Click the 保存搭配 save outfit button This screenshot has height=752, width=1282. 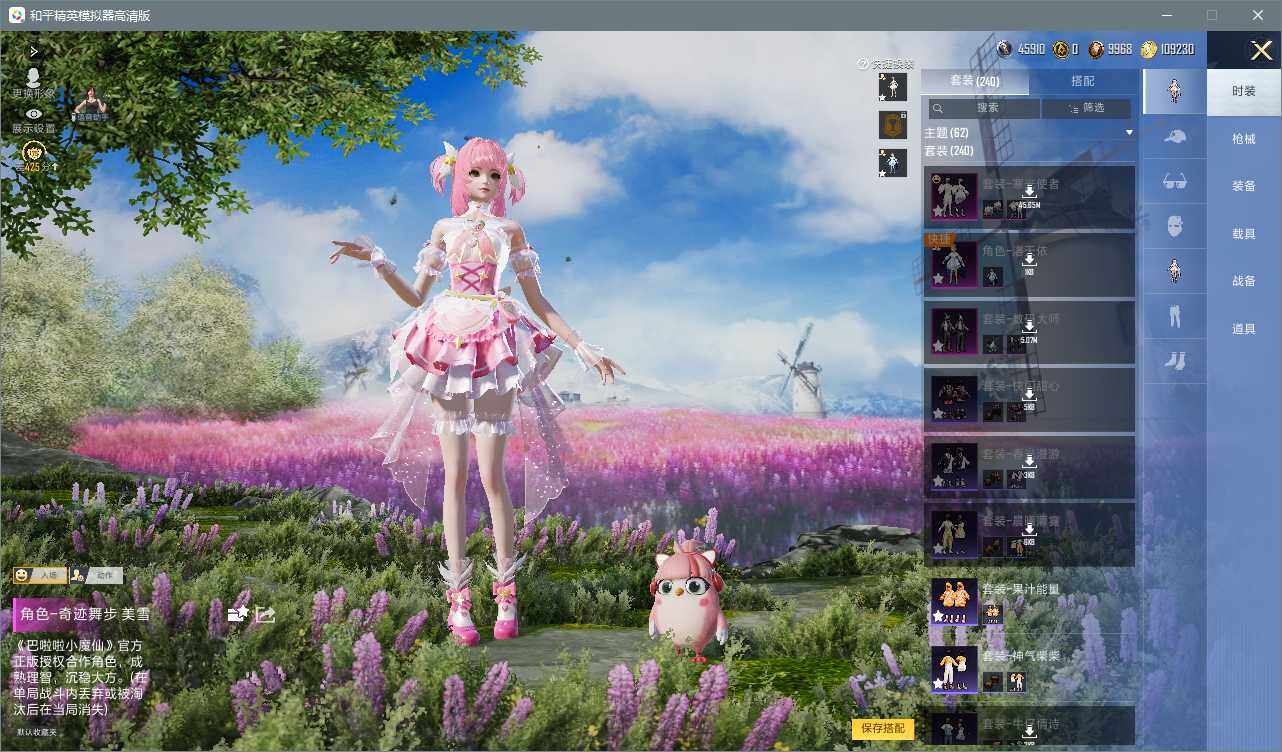point(883,728)
